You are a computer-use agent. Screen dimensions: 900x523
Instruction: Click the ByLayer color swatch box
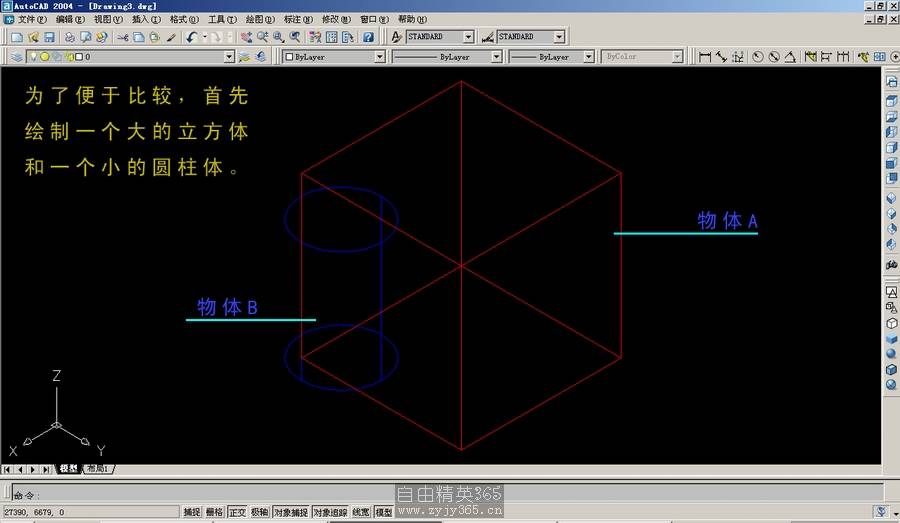coord(289,57)
